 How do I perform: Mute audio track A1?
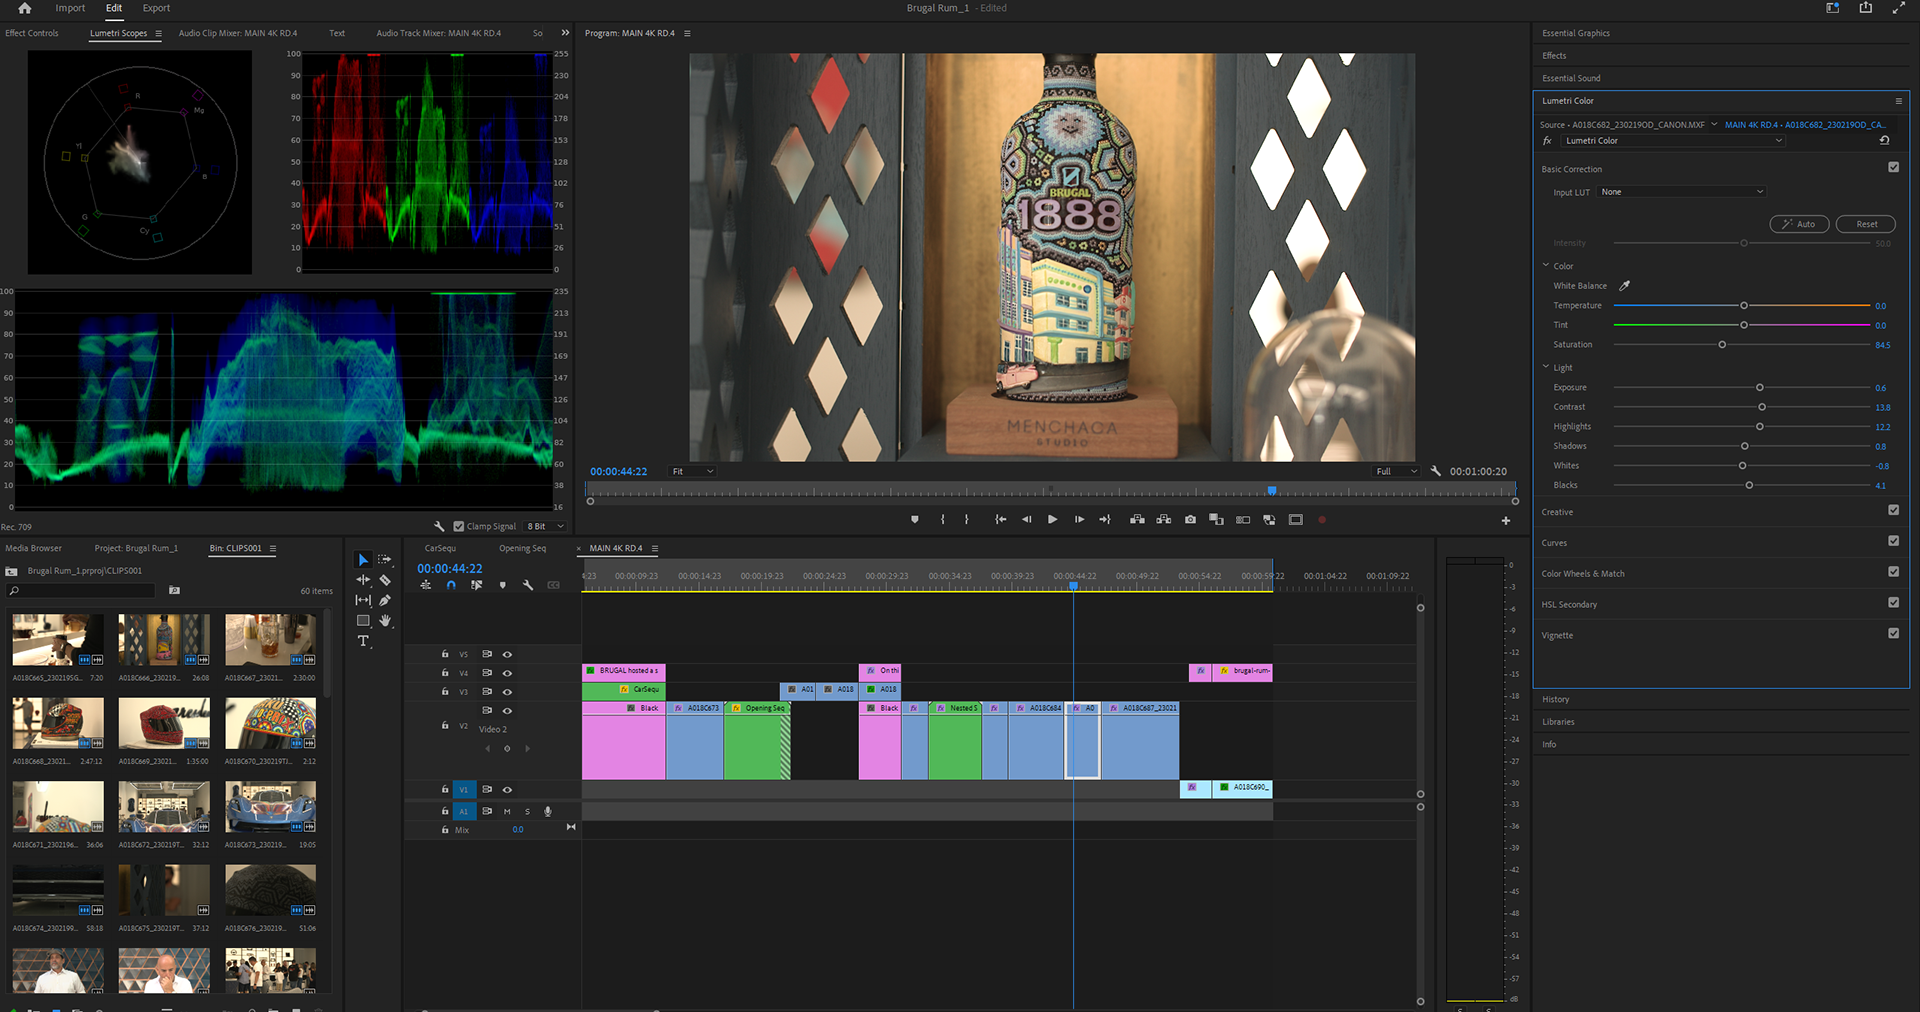tap(507, 812)
